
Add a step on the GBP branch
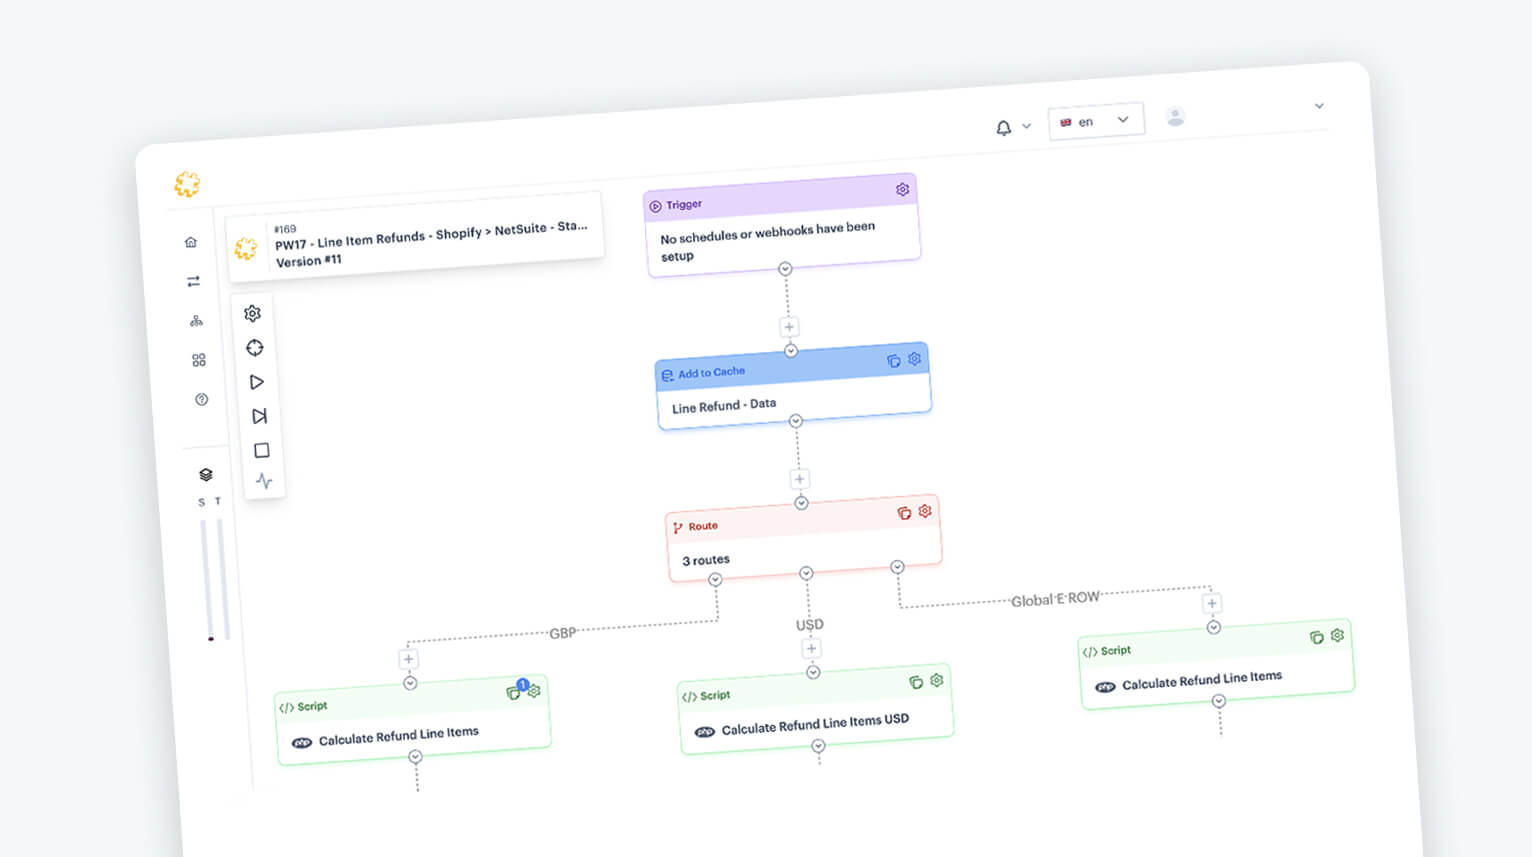(x=408, y=659)
